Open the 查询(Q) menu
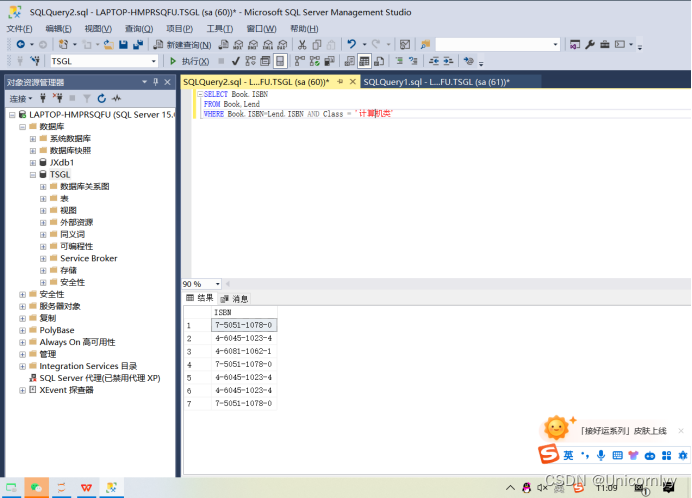 point(139,29)
